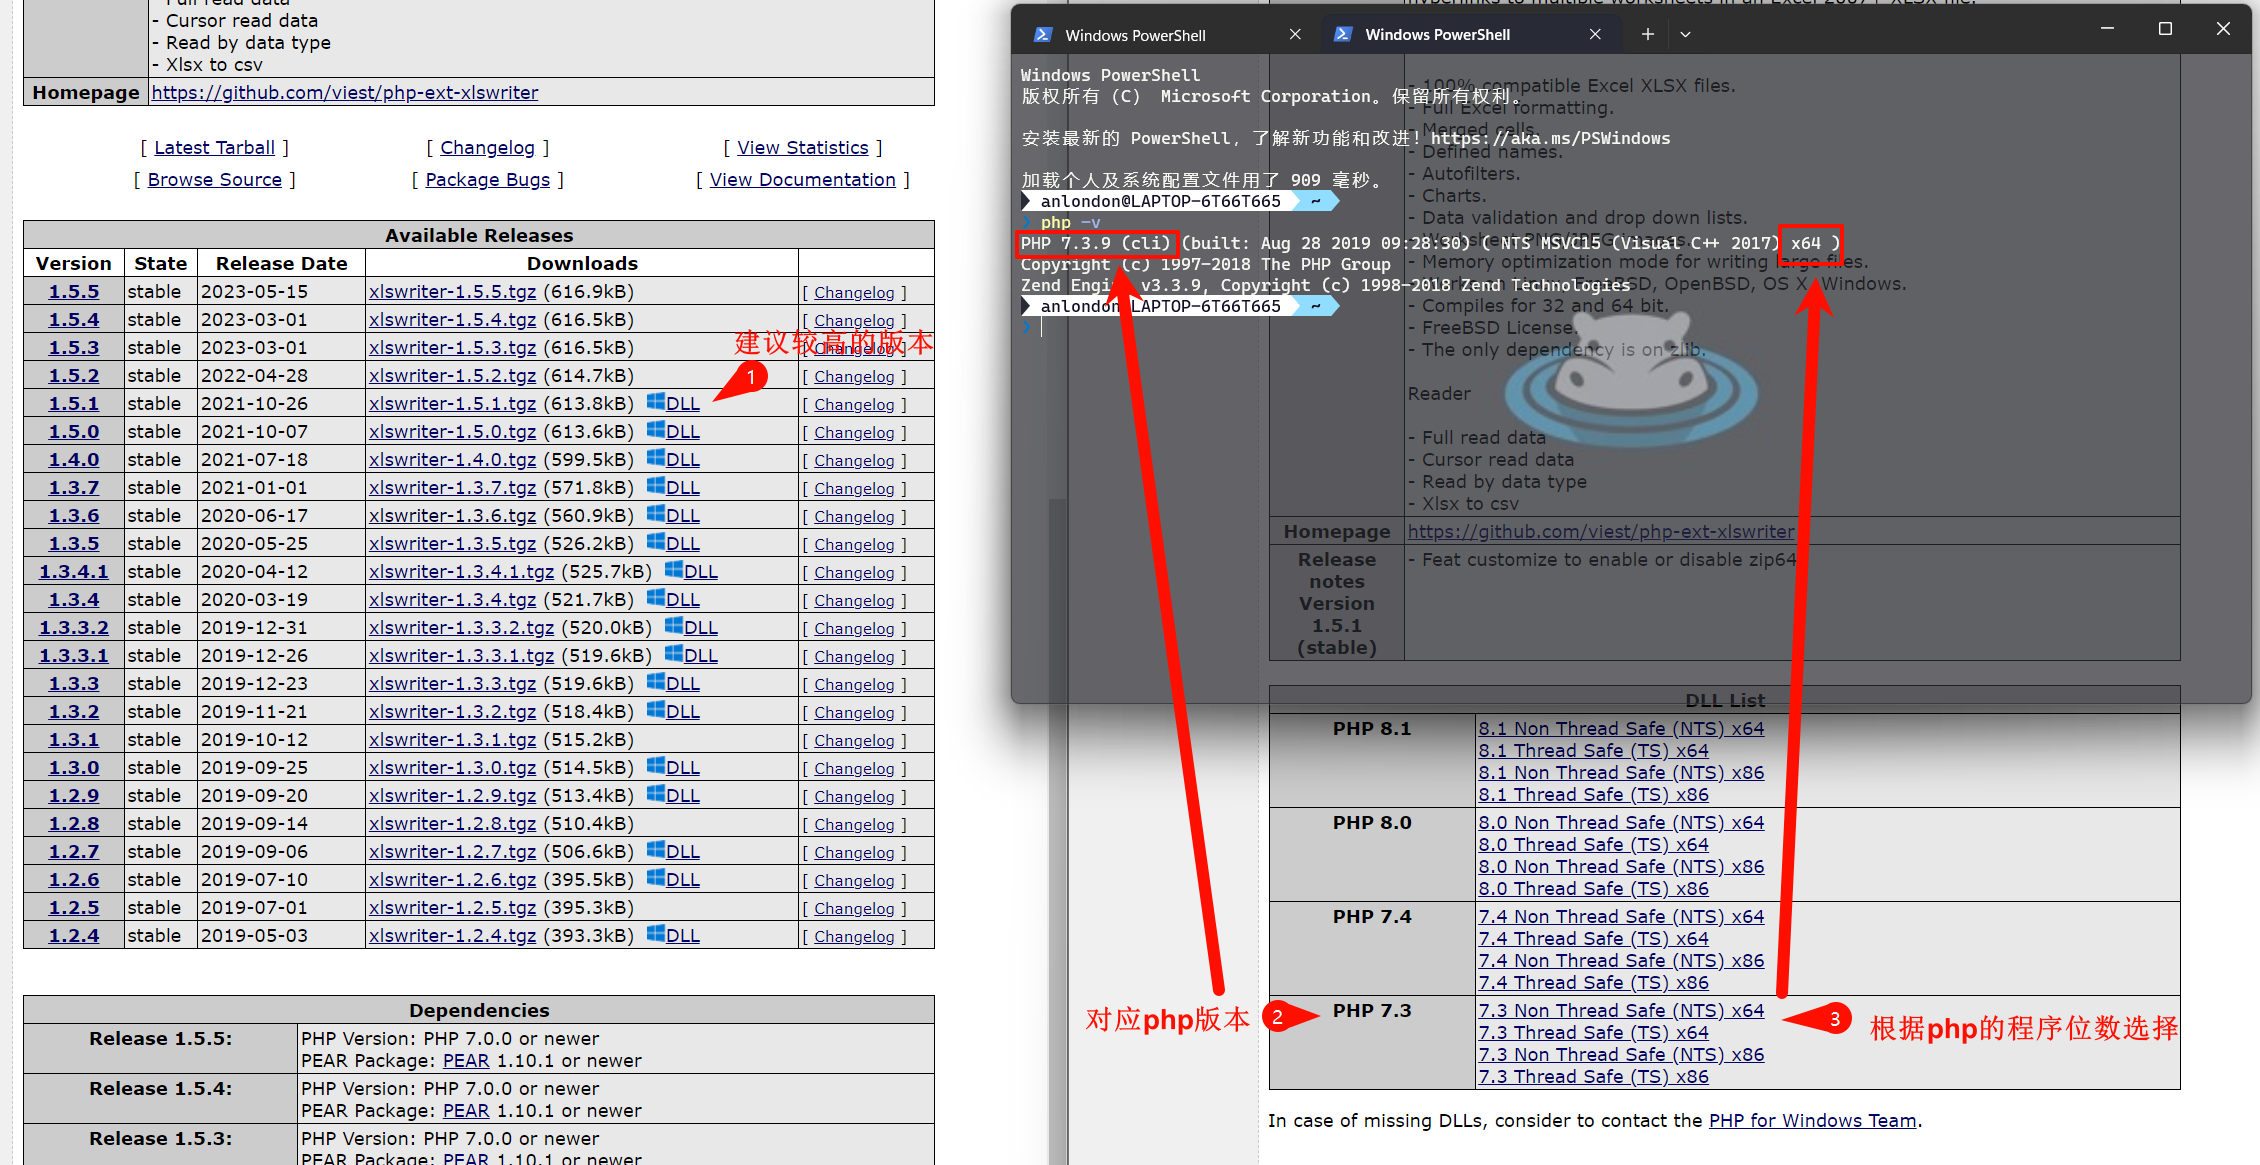This screenshot has width=2260, height=1165.
Task: Click the PowerShell icon on the second tab
Action: (x=1343, y=35)
